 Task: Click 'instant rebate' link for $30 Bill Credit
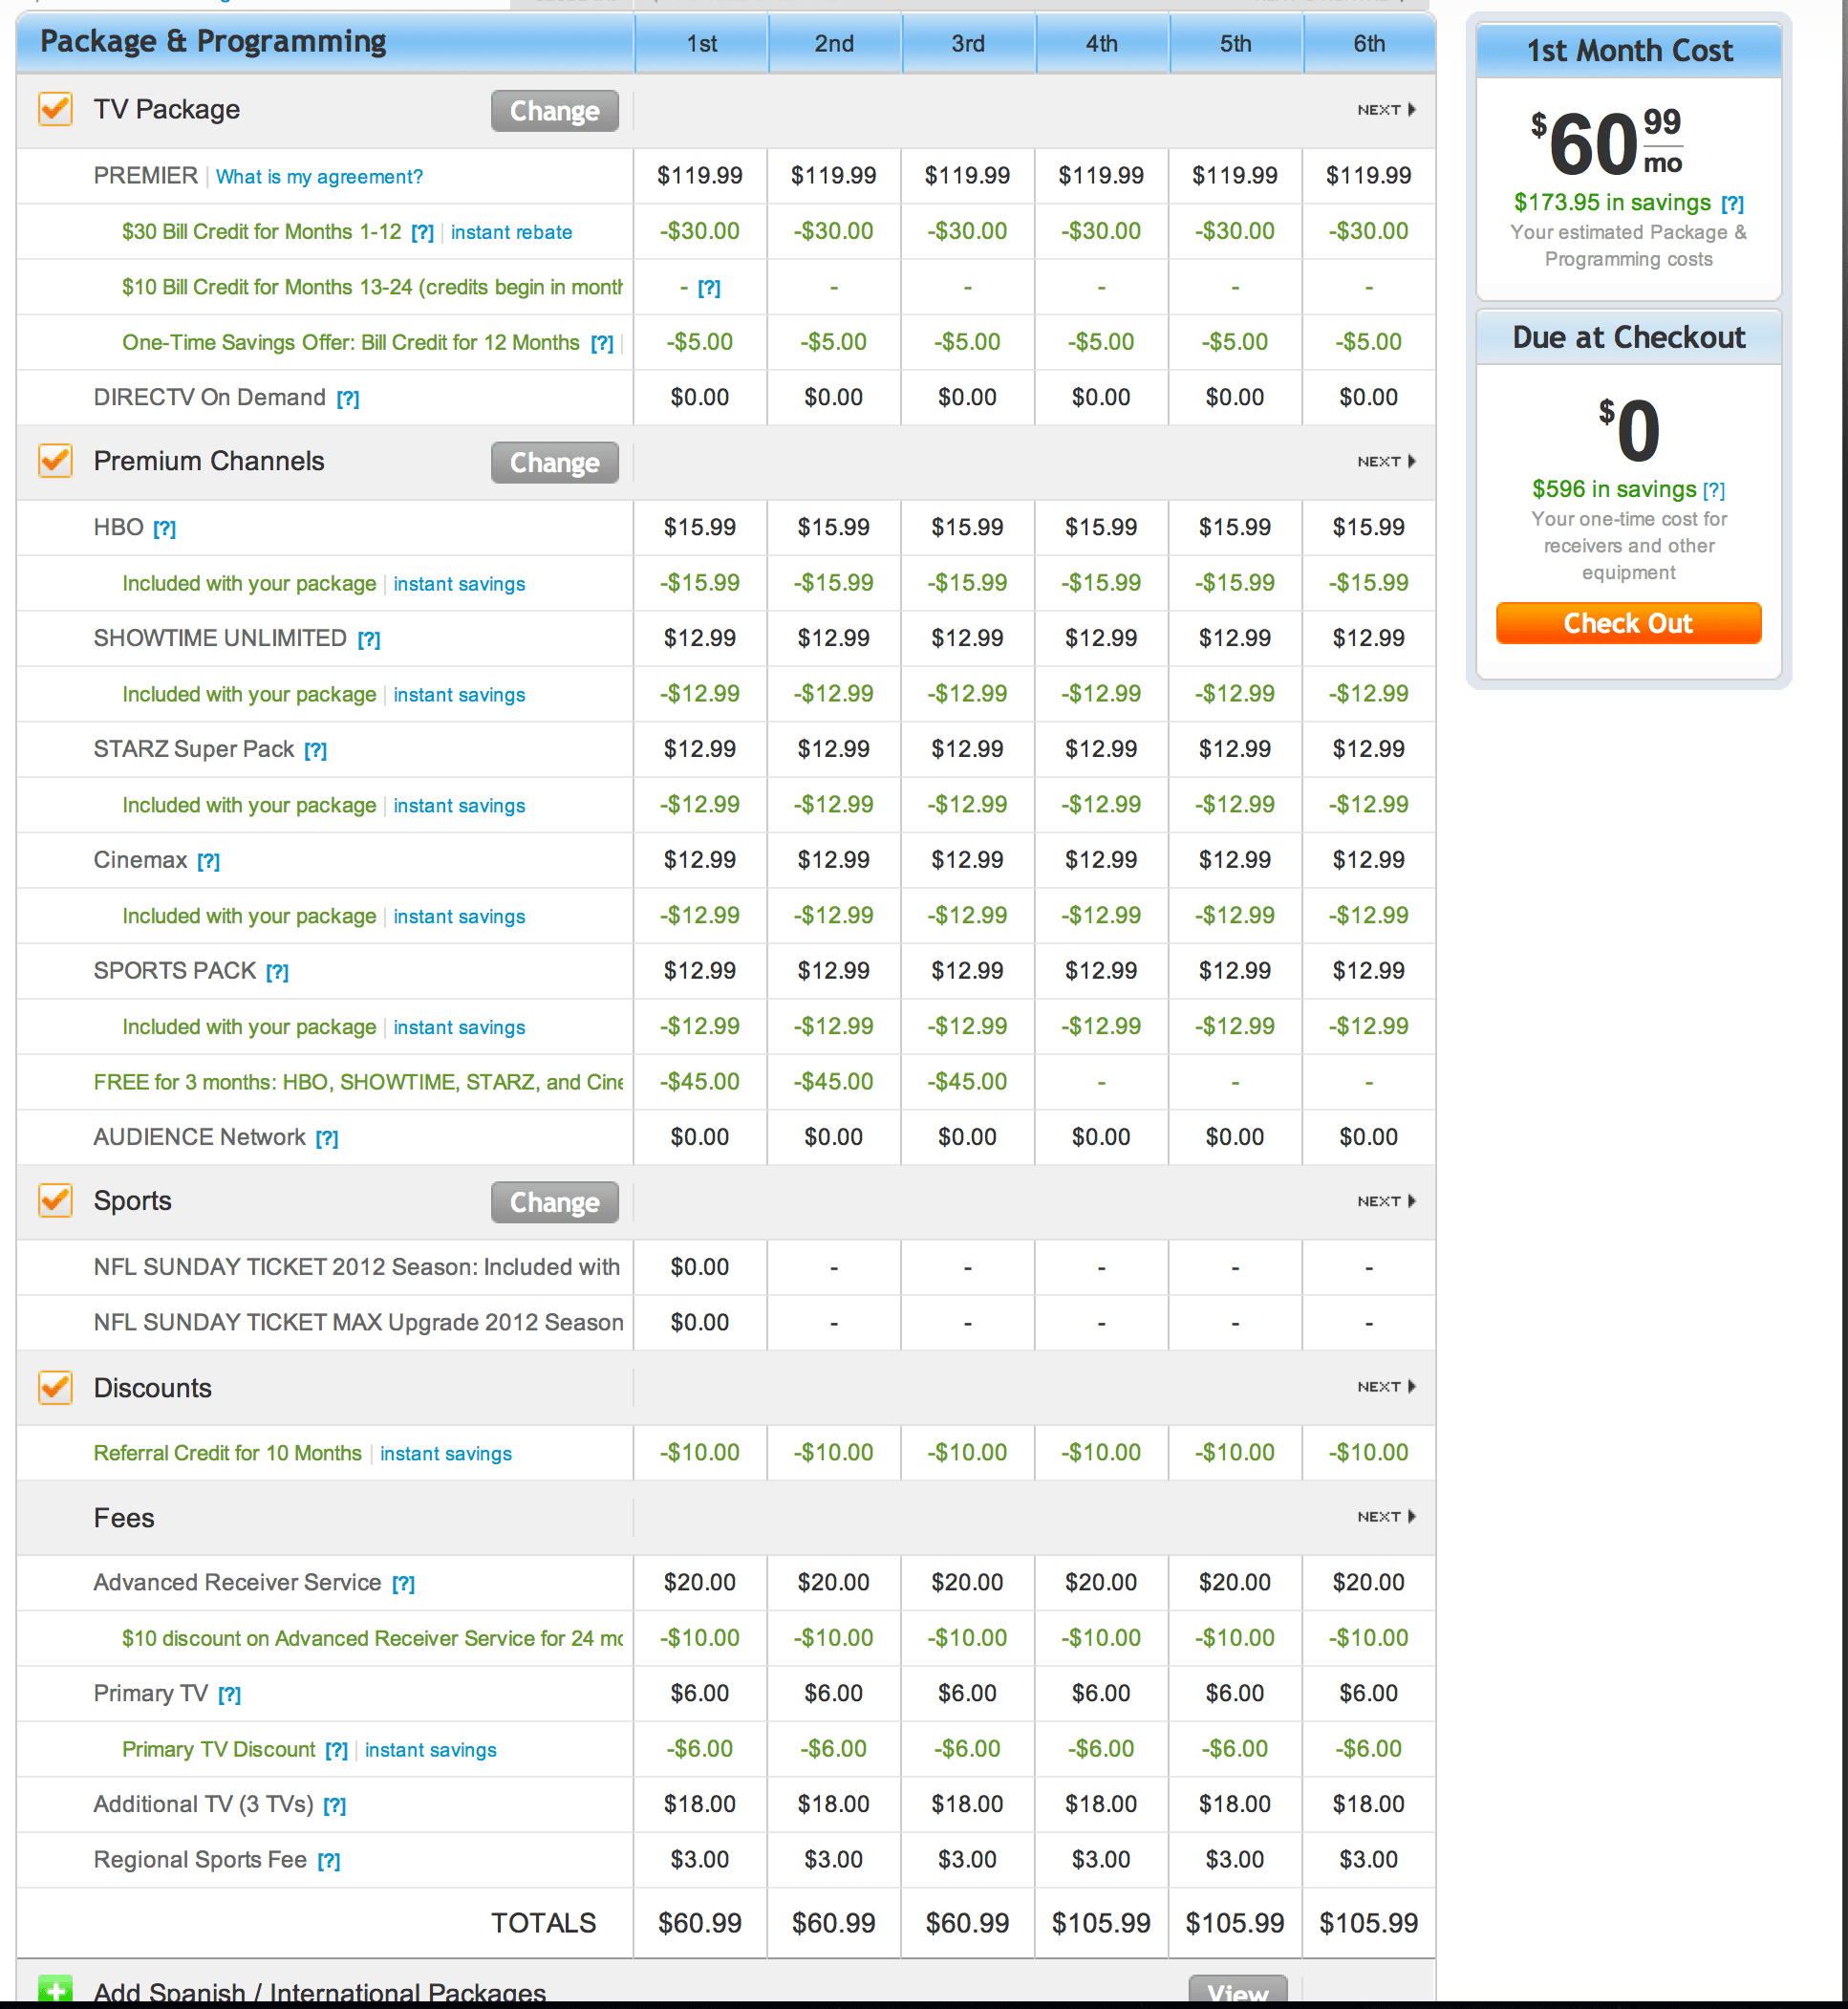tap(511, 232)
